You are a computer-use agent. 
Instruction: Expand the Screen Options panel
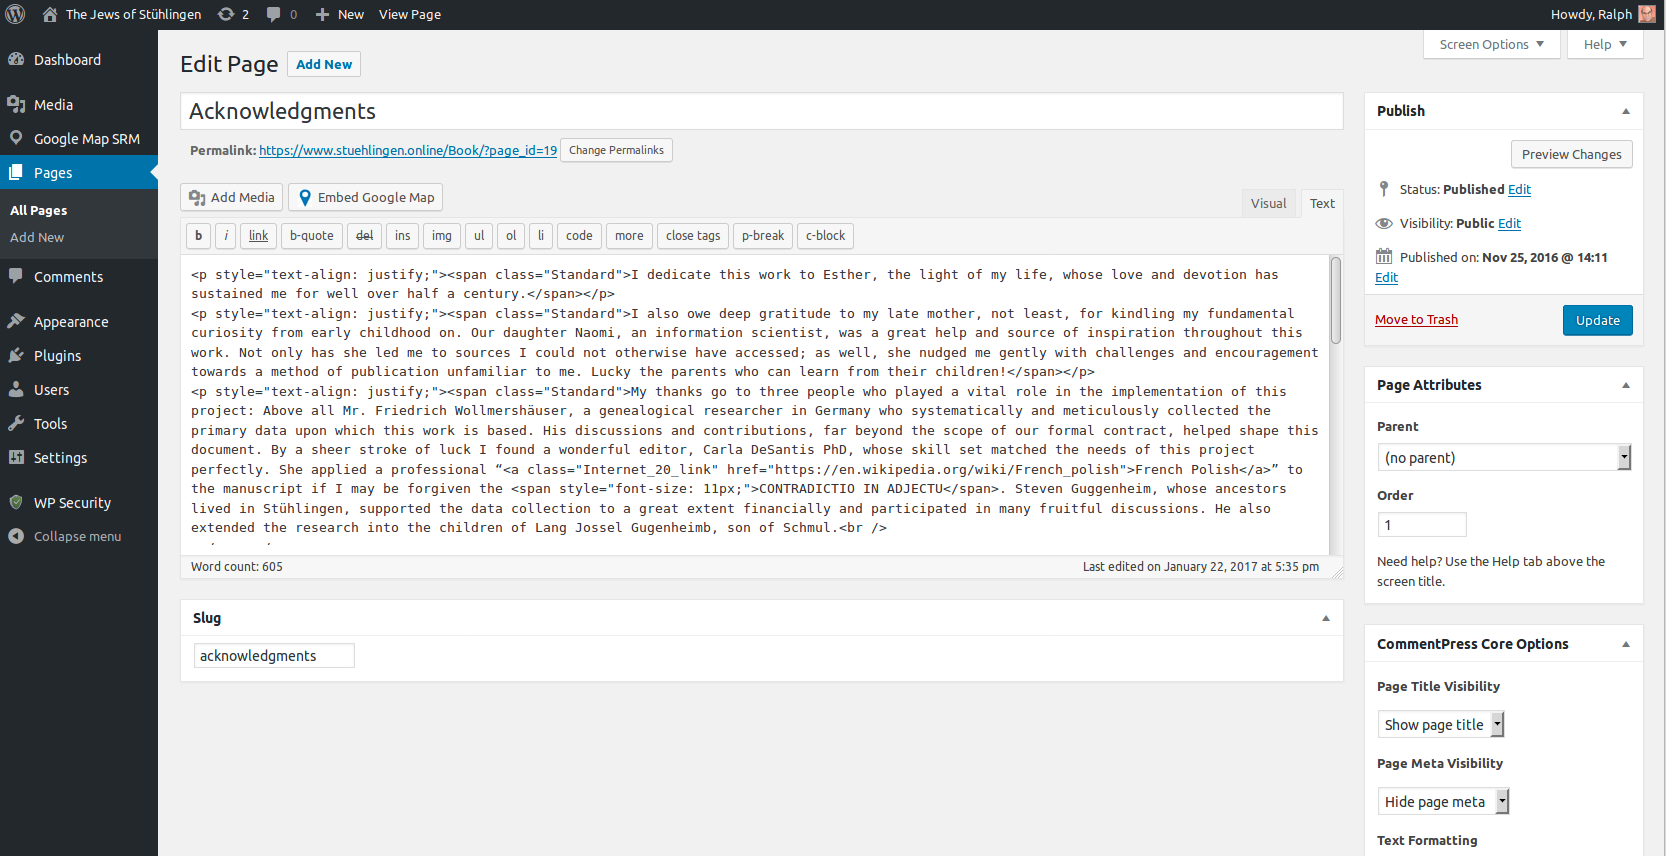(x=1491, y=45)
